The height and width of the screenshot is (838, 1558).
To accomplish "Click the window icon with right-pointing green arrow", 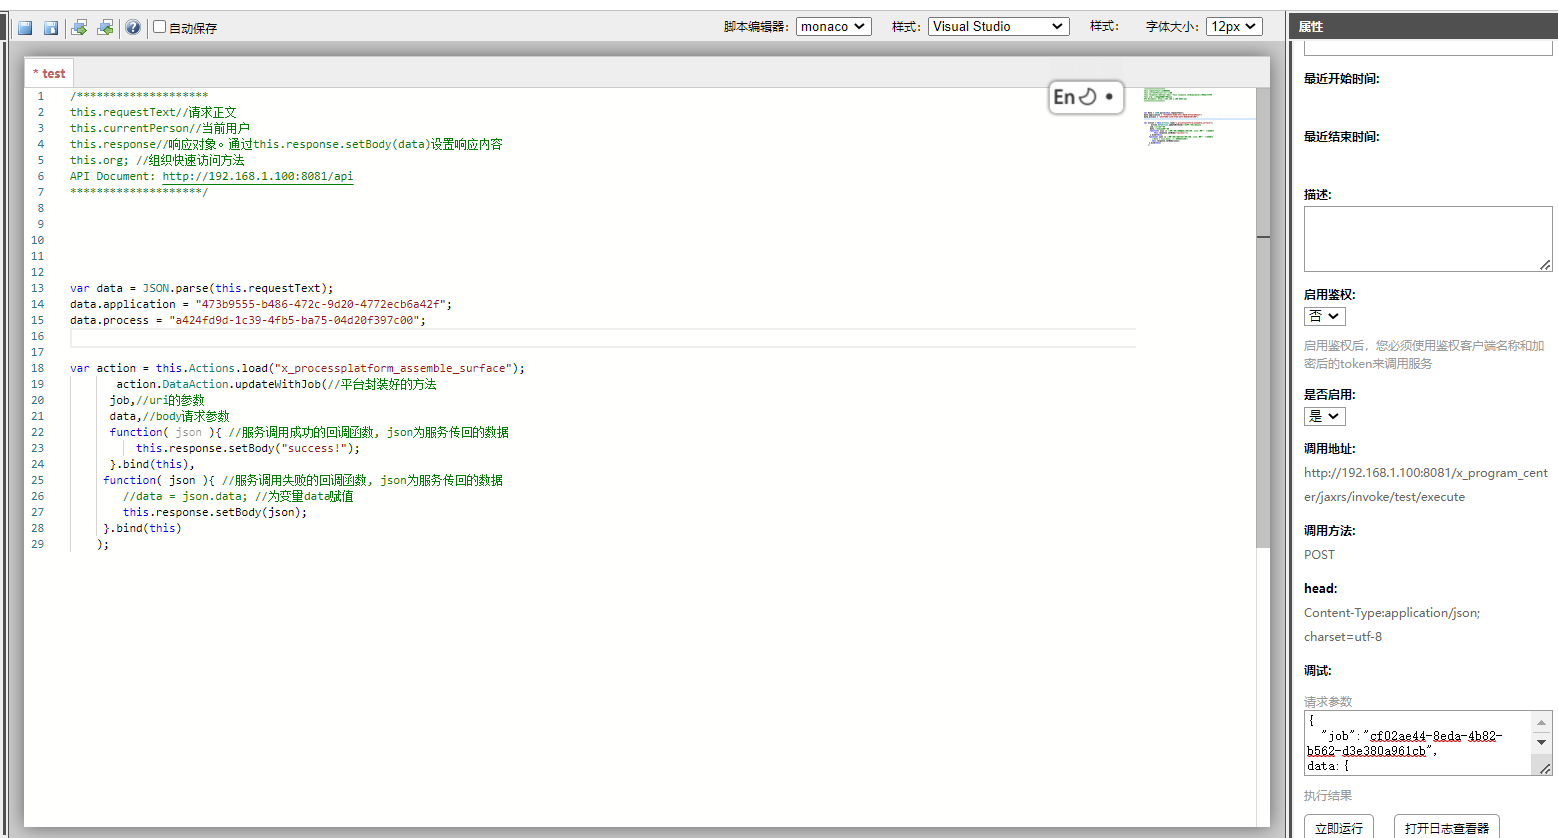I will click(79, 28).
